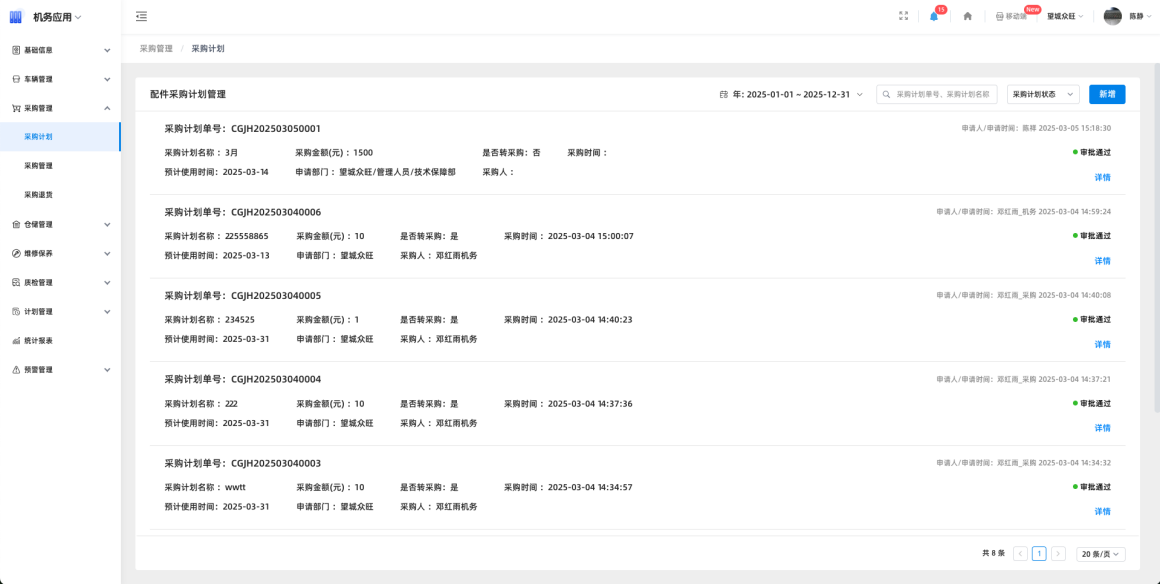
Task: Open the 采购计划状态 status dropdown
Action: pos(1043,94)
